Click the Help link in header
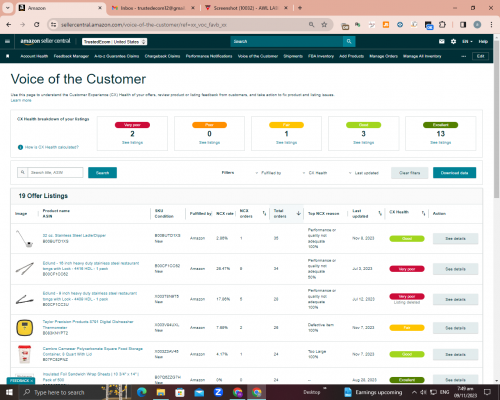500x400 pixels. coord(483,41)
